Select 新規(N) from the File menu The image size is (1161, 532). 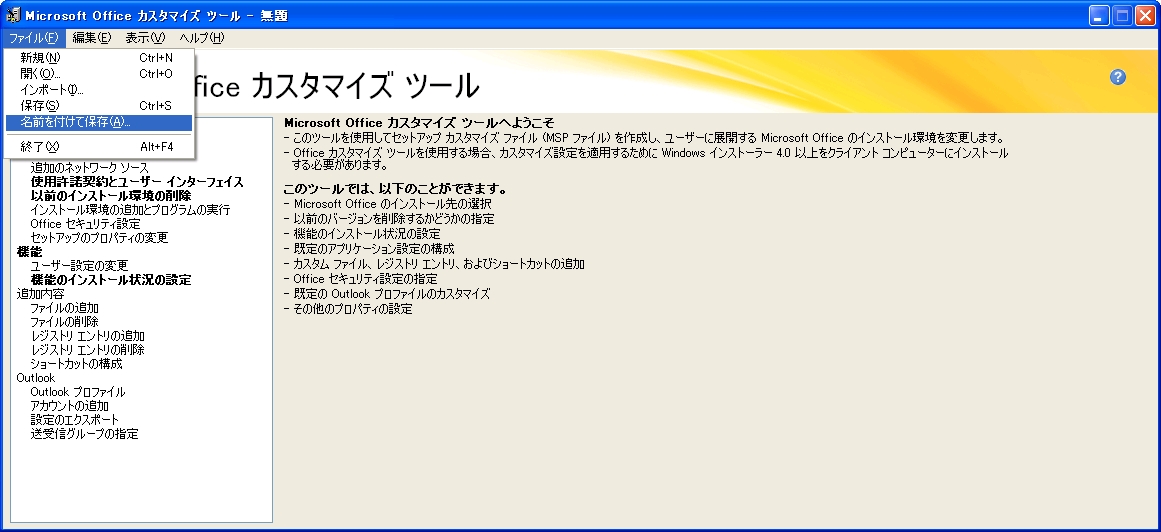pos(40,58)
